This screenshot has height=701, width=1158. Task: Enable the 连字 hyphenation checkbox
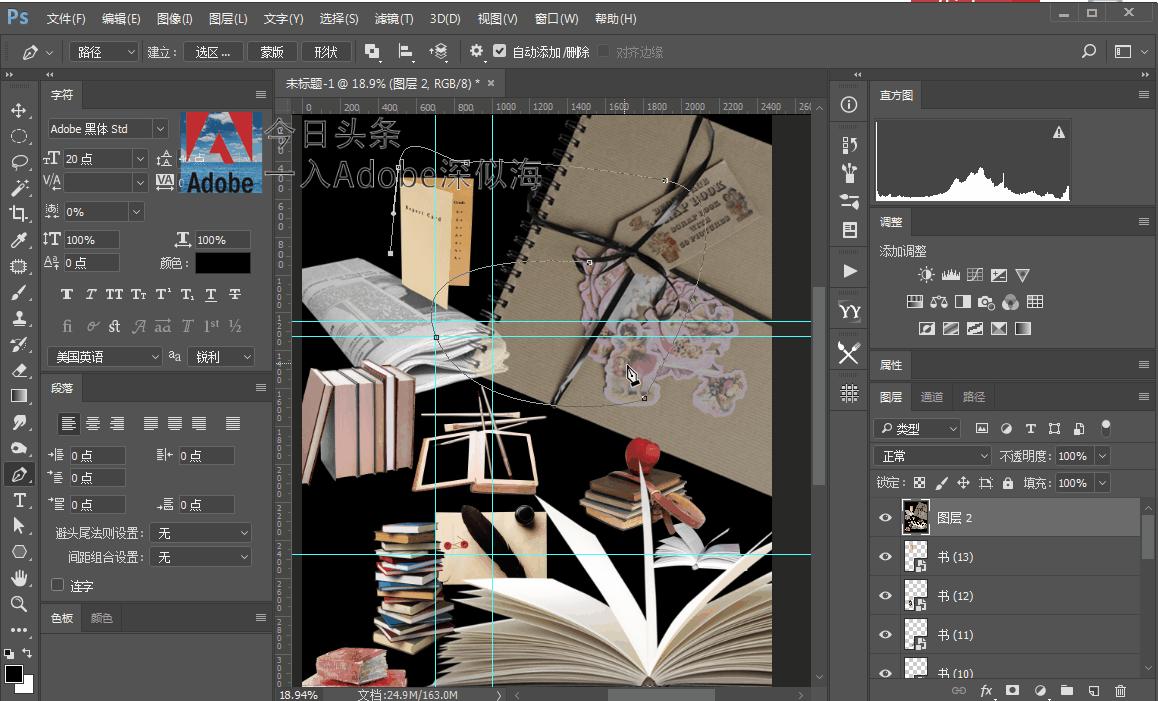tap(58, 585)
